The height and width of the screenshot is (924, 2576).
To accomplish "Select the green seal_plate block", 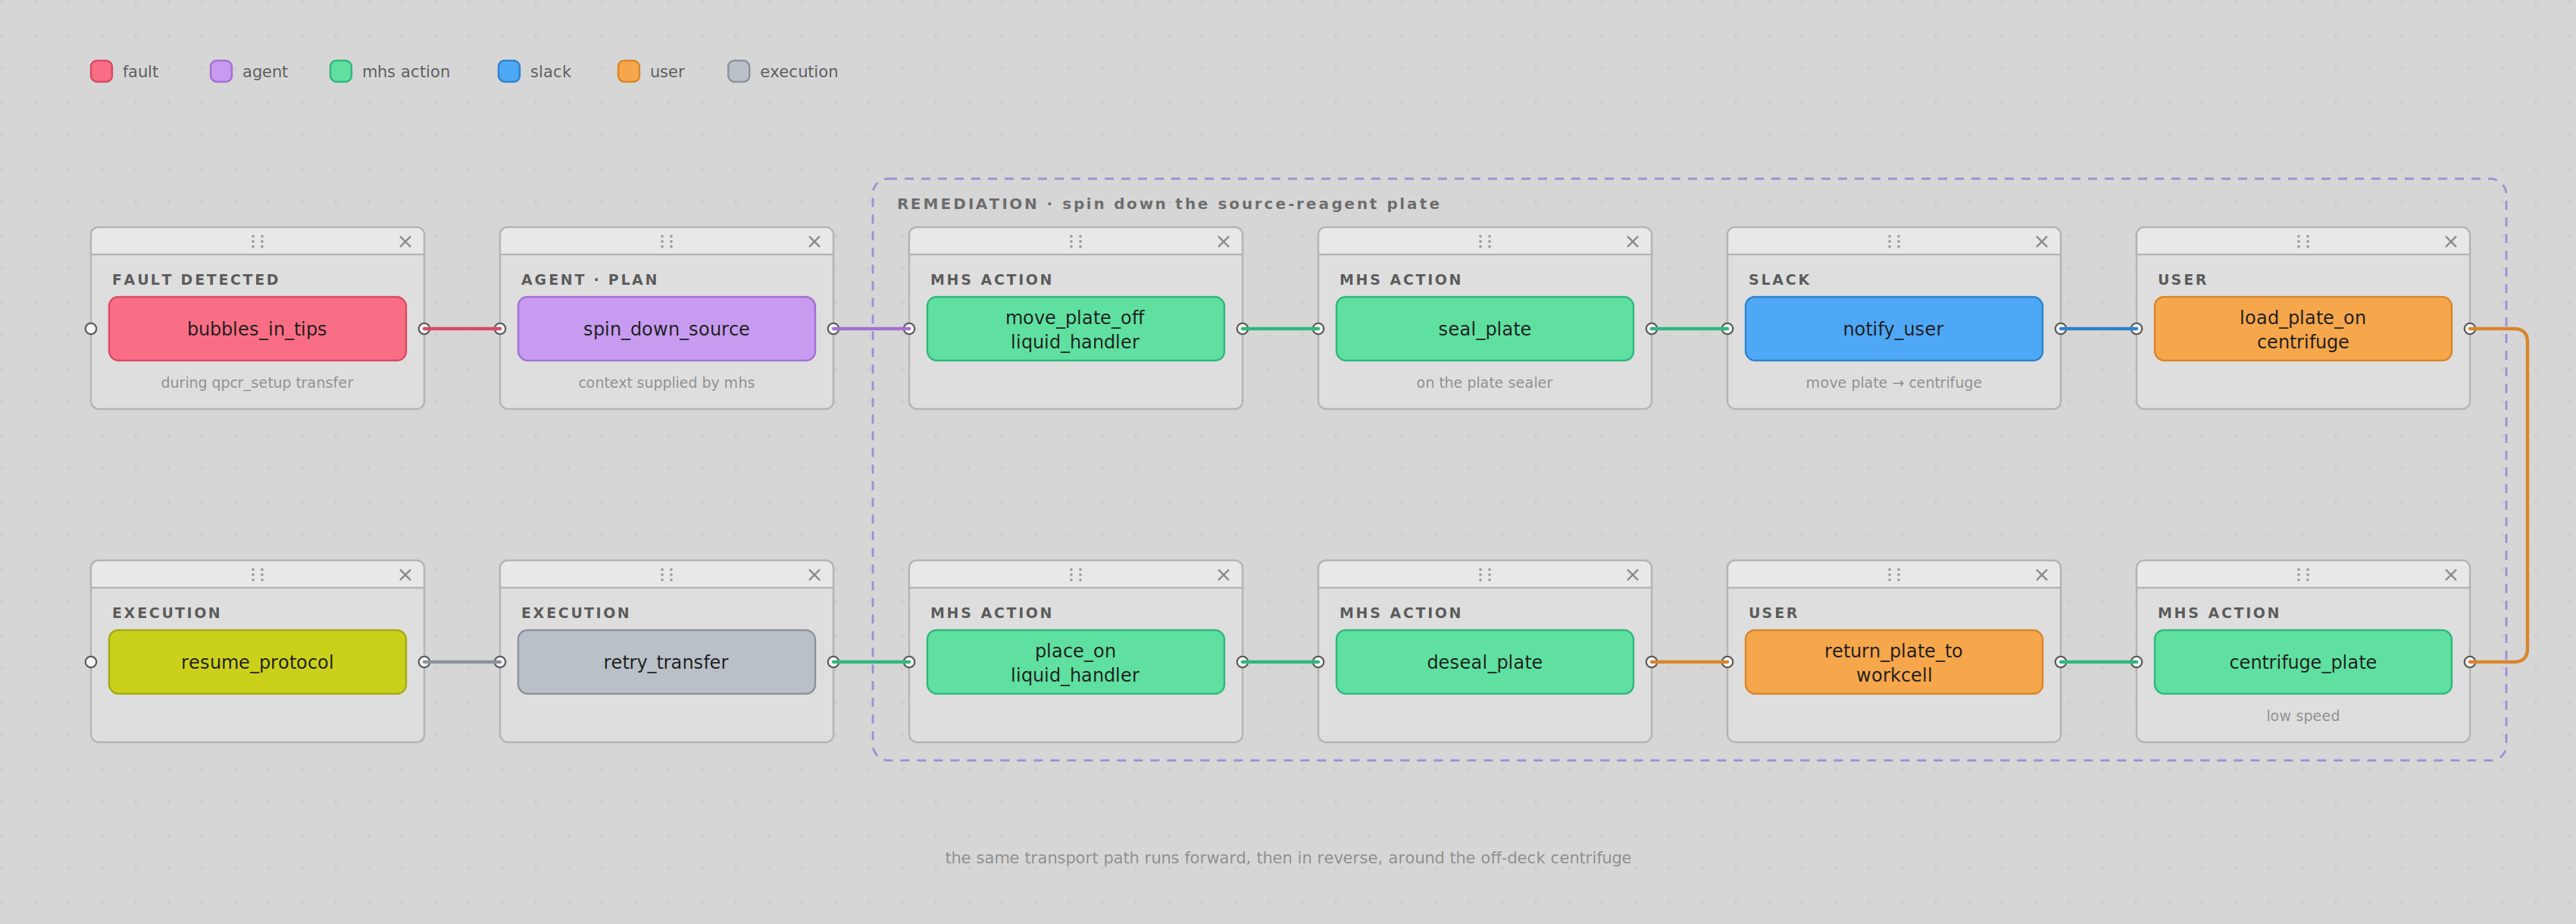I will tap(1484, 329).
